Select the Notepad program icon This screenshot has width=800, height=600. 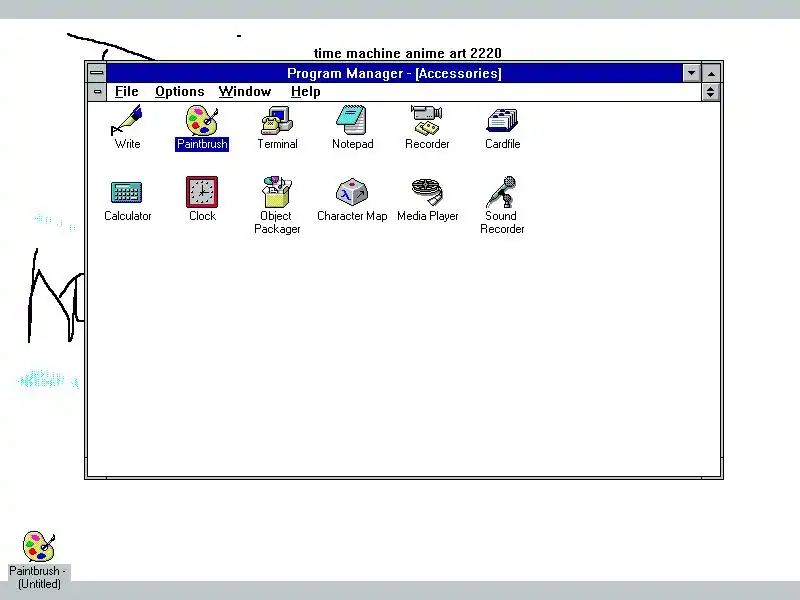click(352, 120)
